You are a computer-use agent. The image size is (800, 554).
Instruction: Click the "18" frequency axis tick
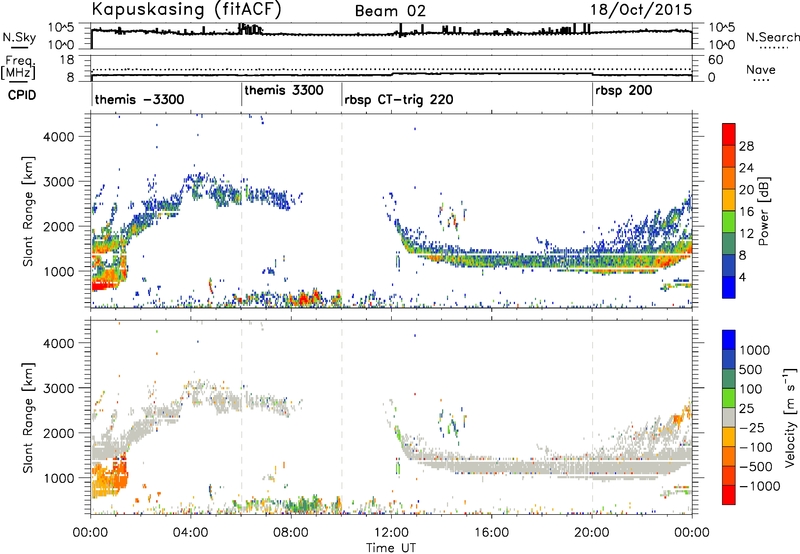[x=66, y=60]
